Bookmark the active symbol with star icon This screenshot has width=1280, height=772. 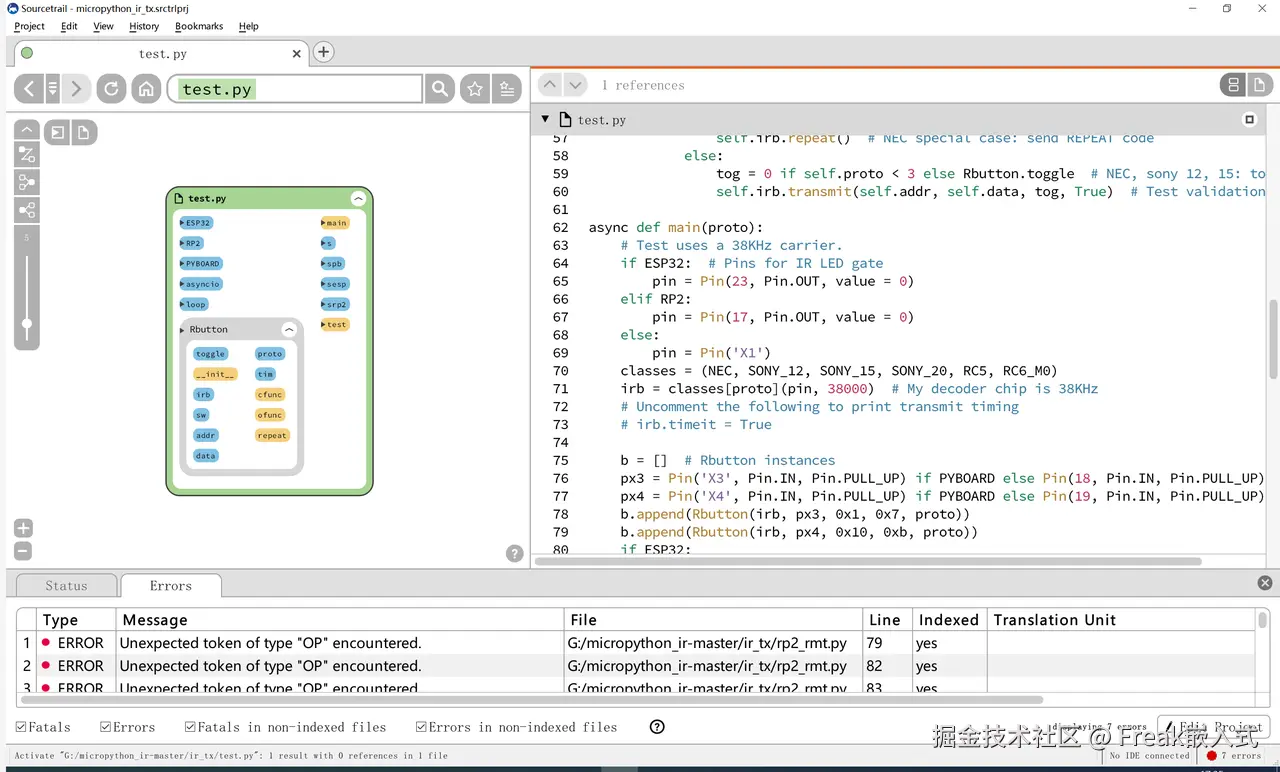[x=475, y=89]
